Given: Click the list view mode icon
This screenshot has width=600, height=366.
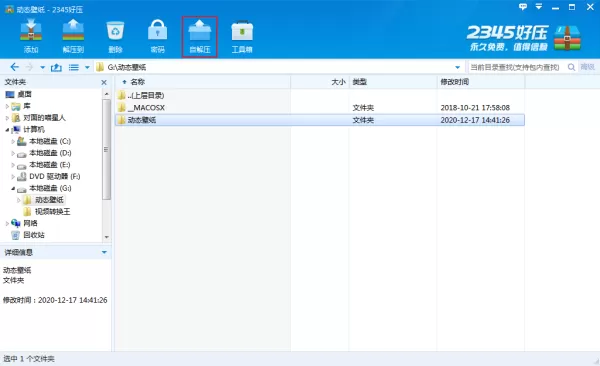Looking at the screenshot, I should (73, 67).
